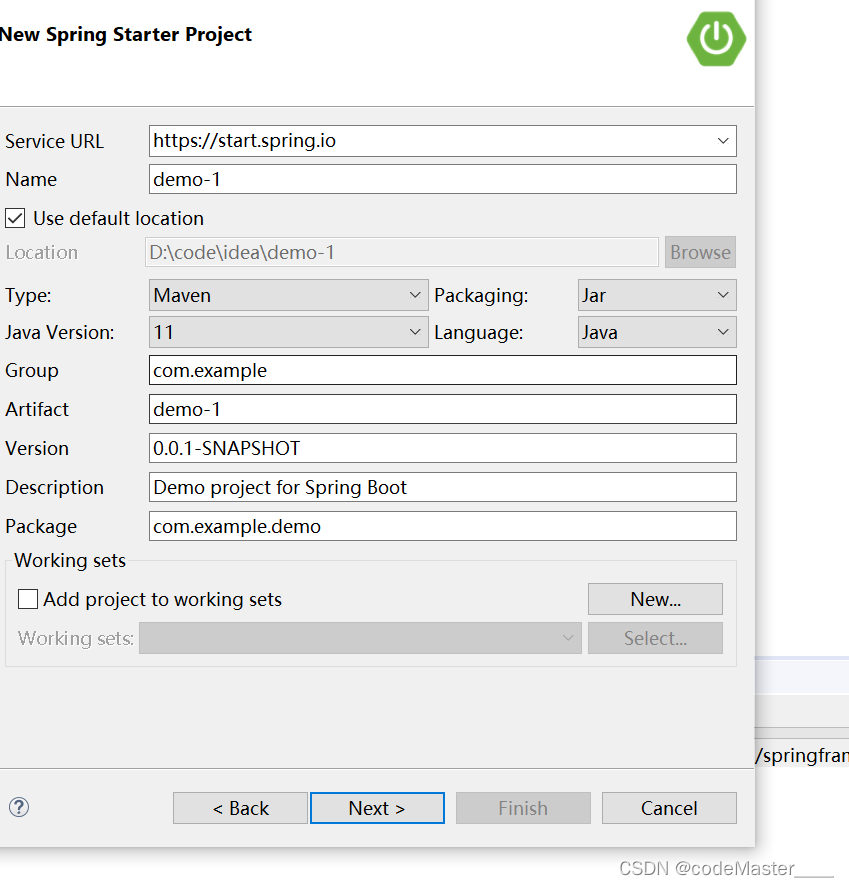Click the Version label
This screenshot has height=887, width=849.
[x=37, y=448]
